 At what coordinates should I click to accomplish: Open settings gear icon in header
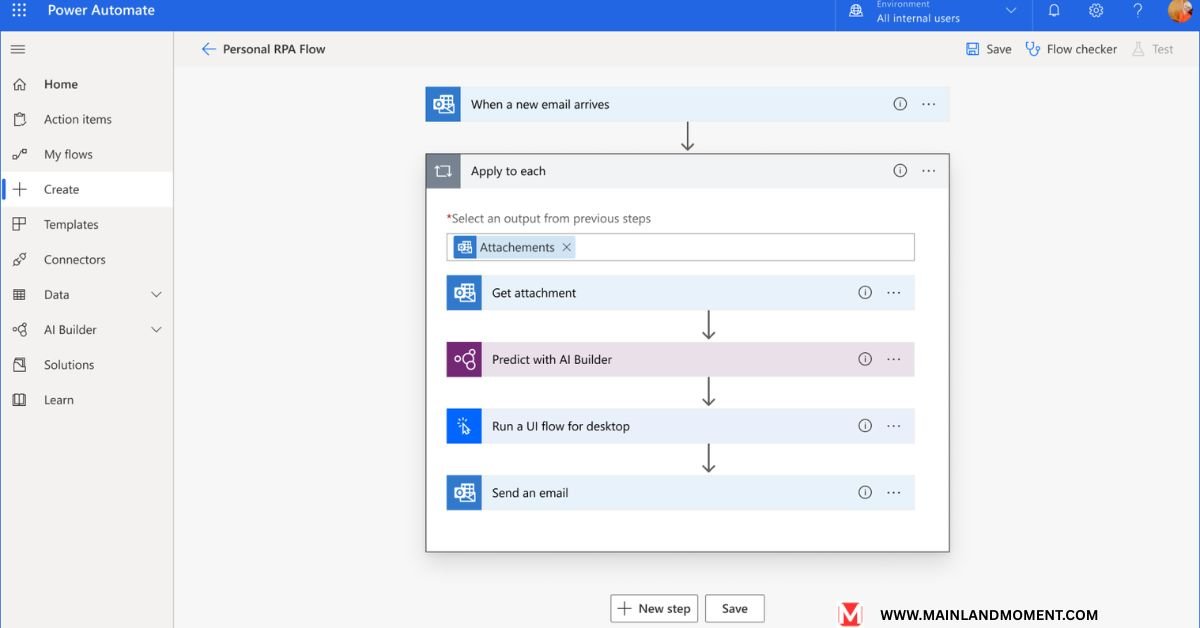click(1096, 11)
